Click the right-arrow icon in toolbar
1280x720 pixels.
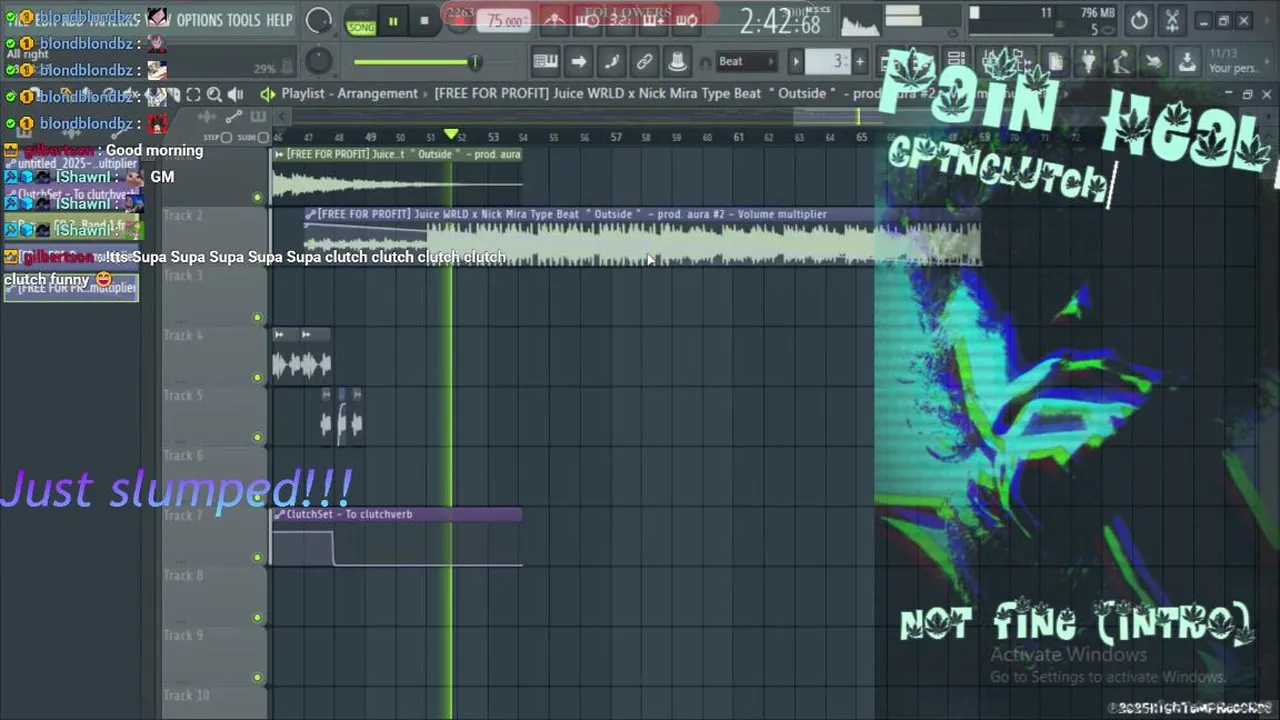578,62
